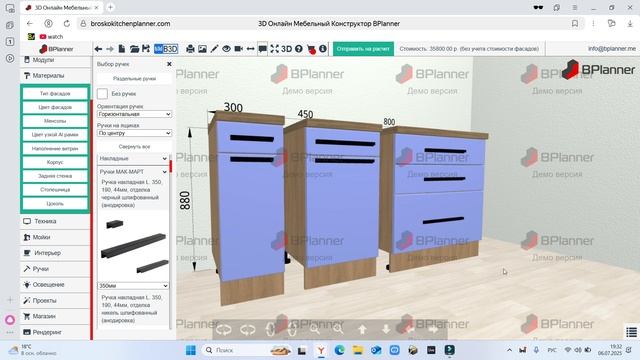Viewport: 640px width, 360px height.
Task: Open File Explorer from the taskbar
Action: click(x=358, y=350)
